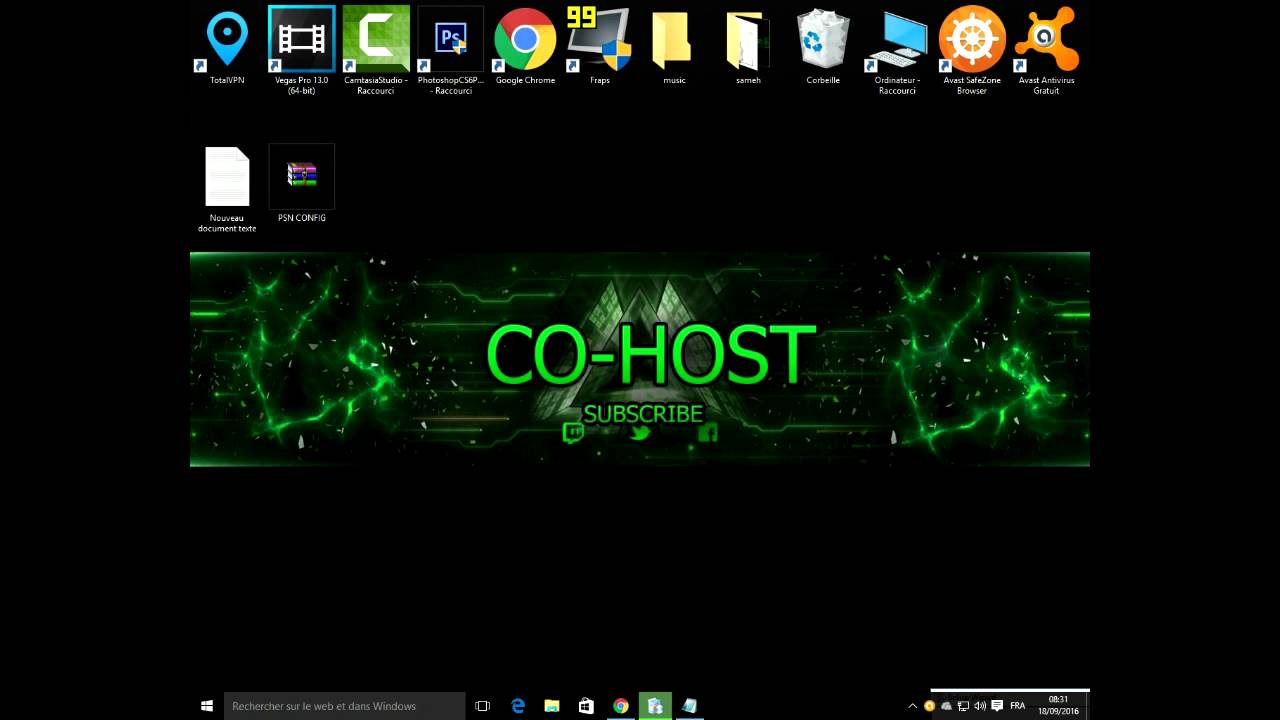Show hidden system tray icons

point(912,706)
